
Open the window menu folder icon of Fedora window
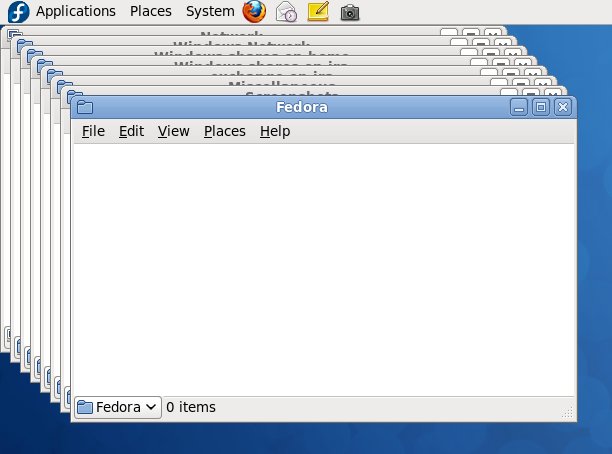pos(85,107)
